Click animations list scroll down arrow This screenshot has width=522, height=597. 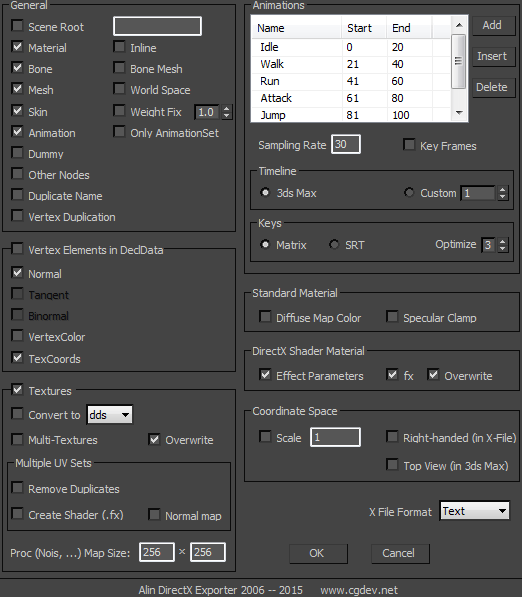click(x=459, y=113)
